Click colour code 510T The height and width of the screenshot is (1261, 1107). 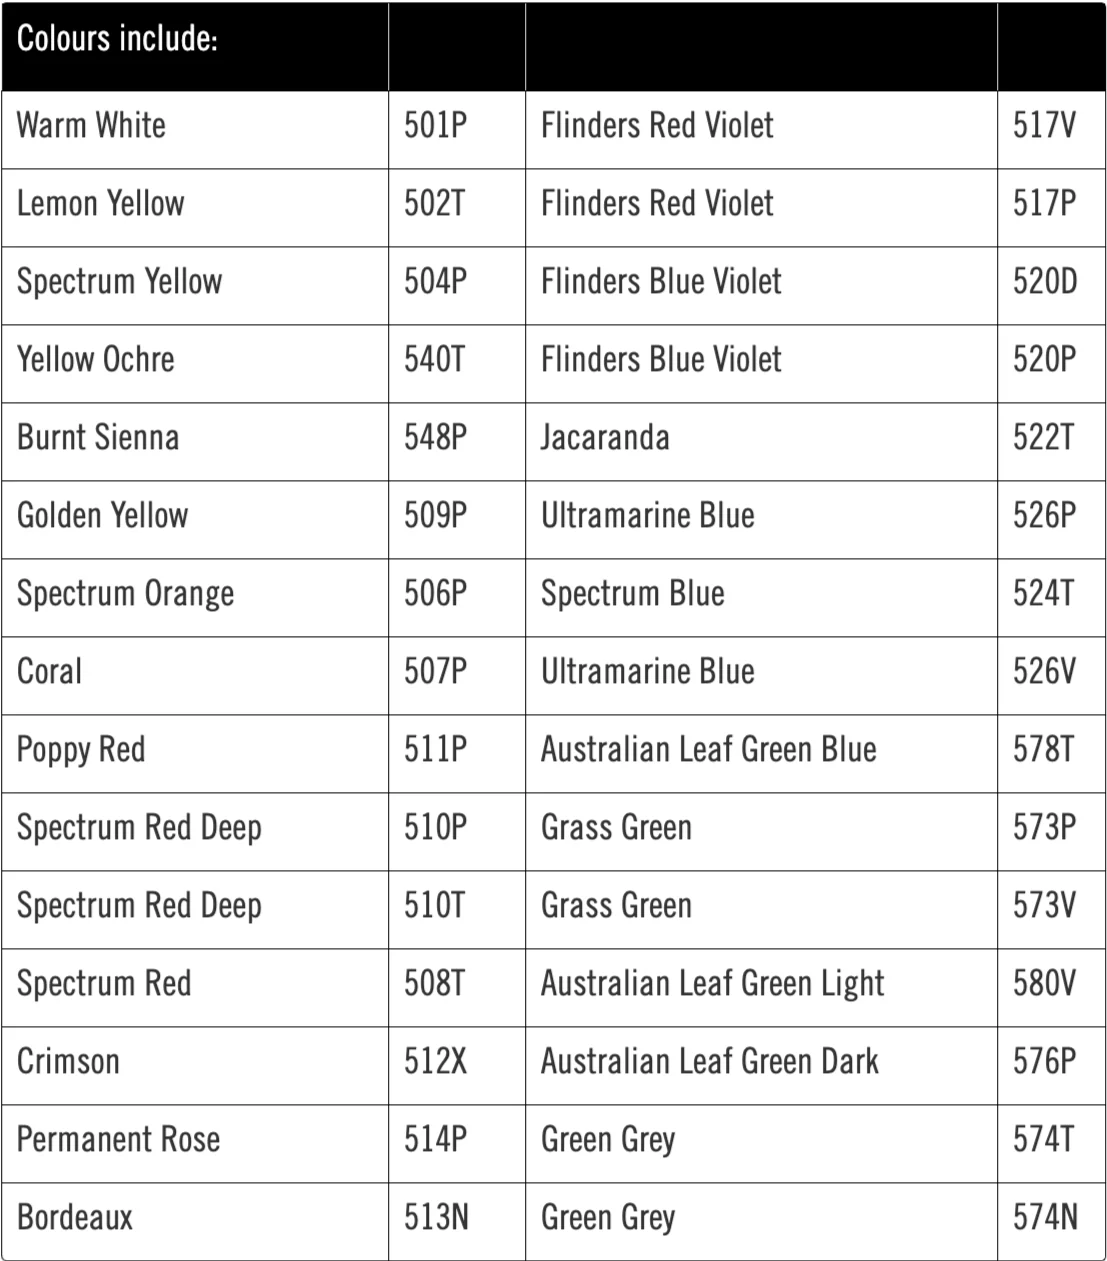click(x=435, y=906)
